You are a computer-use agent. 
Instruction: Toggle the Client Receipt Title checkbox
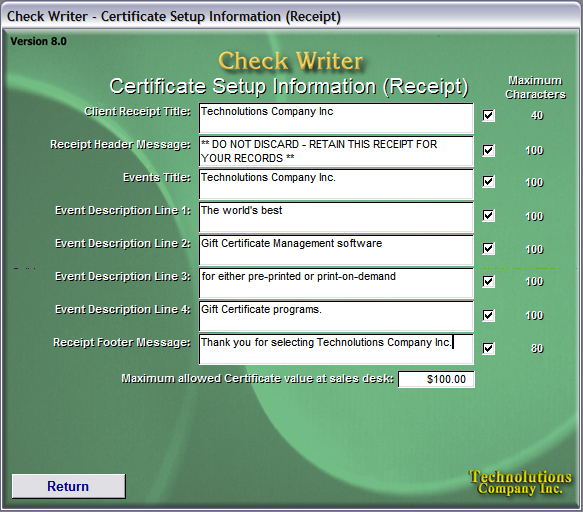click(x=488, y=115)
